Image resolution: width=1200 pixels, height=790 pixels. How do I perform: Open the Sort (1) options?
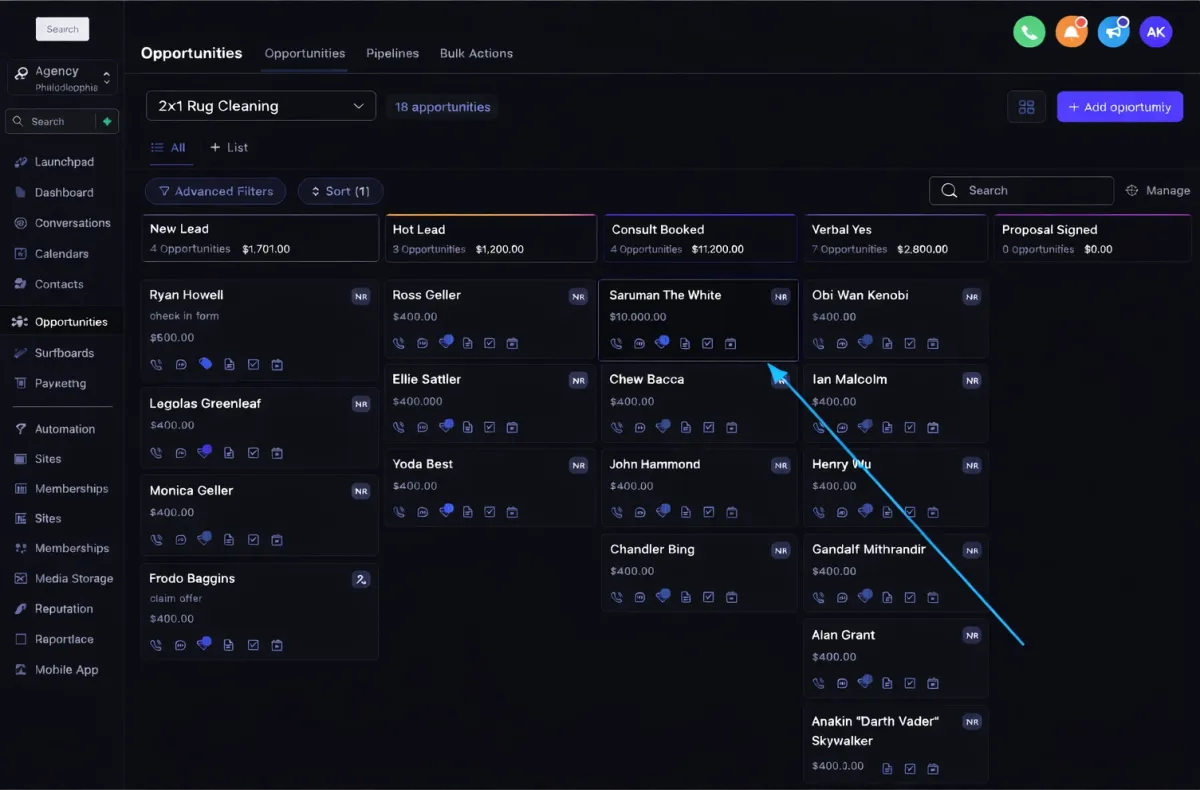(340, 191)
